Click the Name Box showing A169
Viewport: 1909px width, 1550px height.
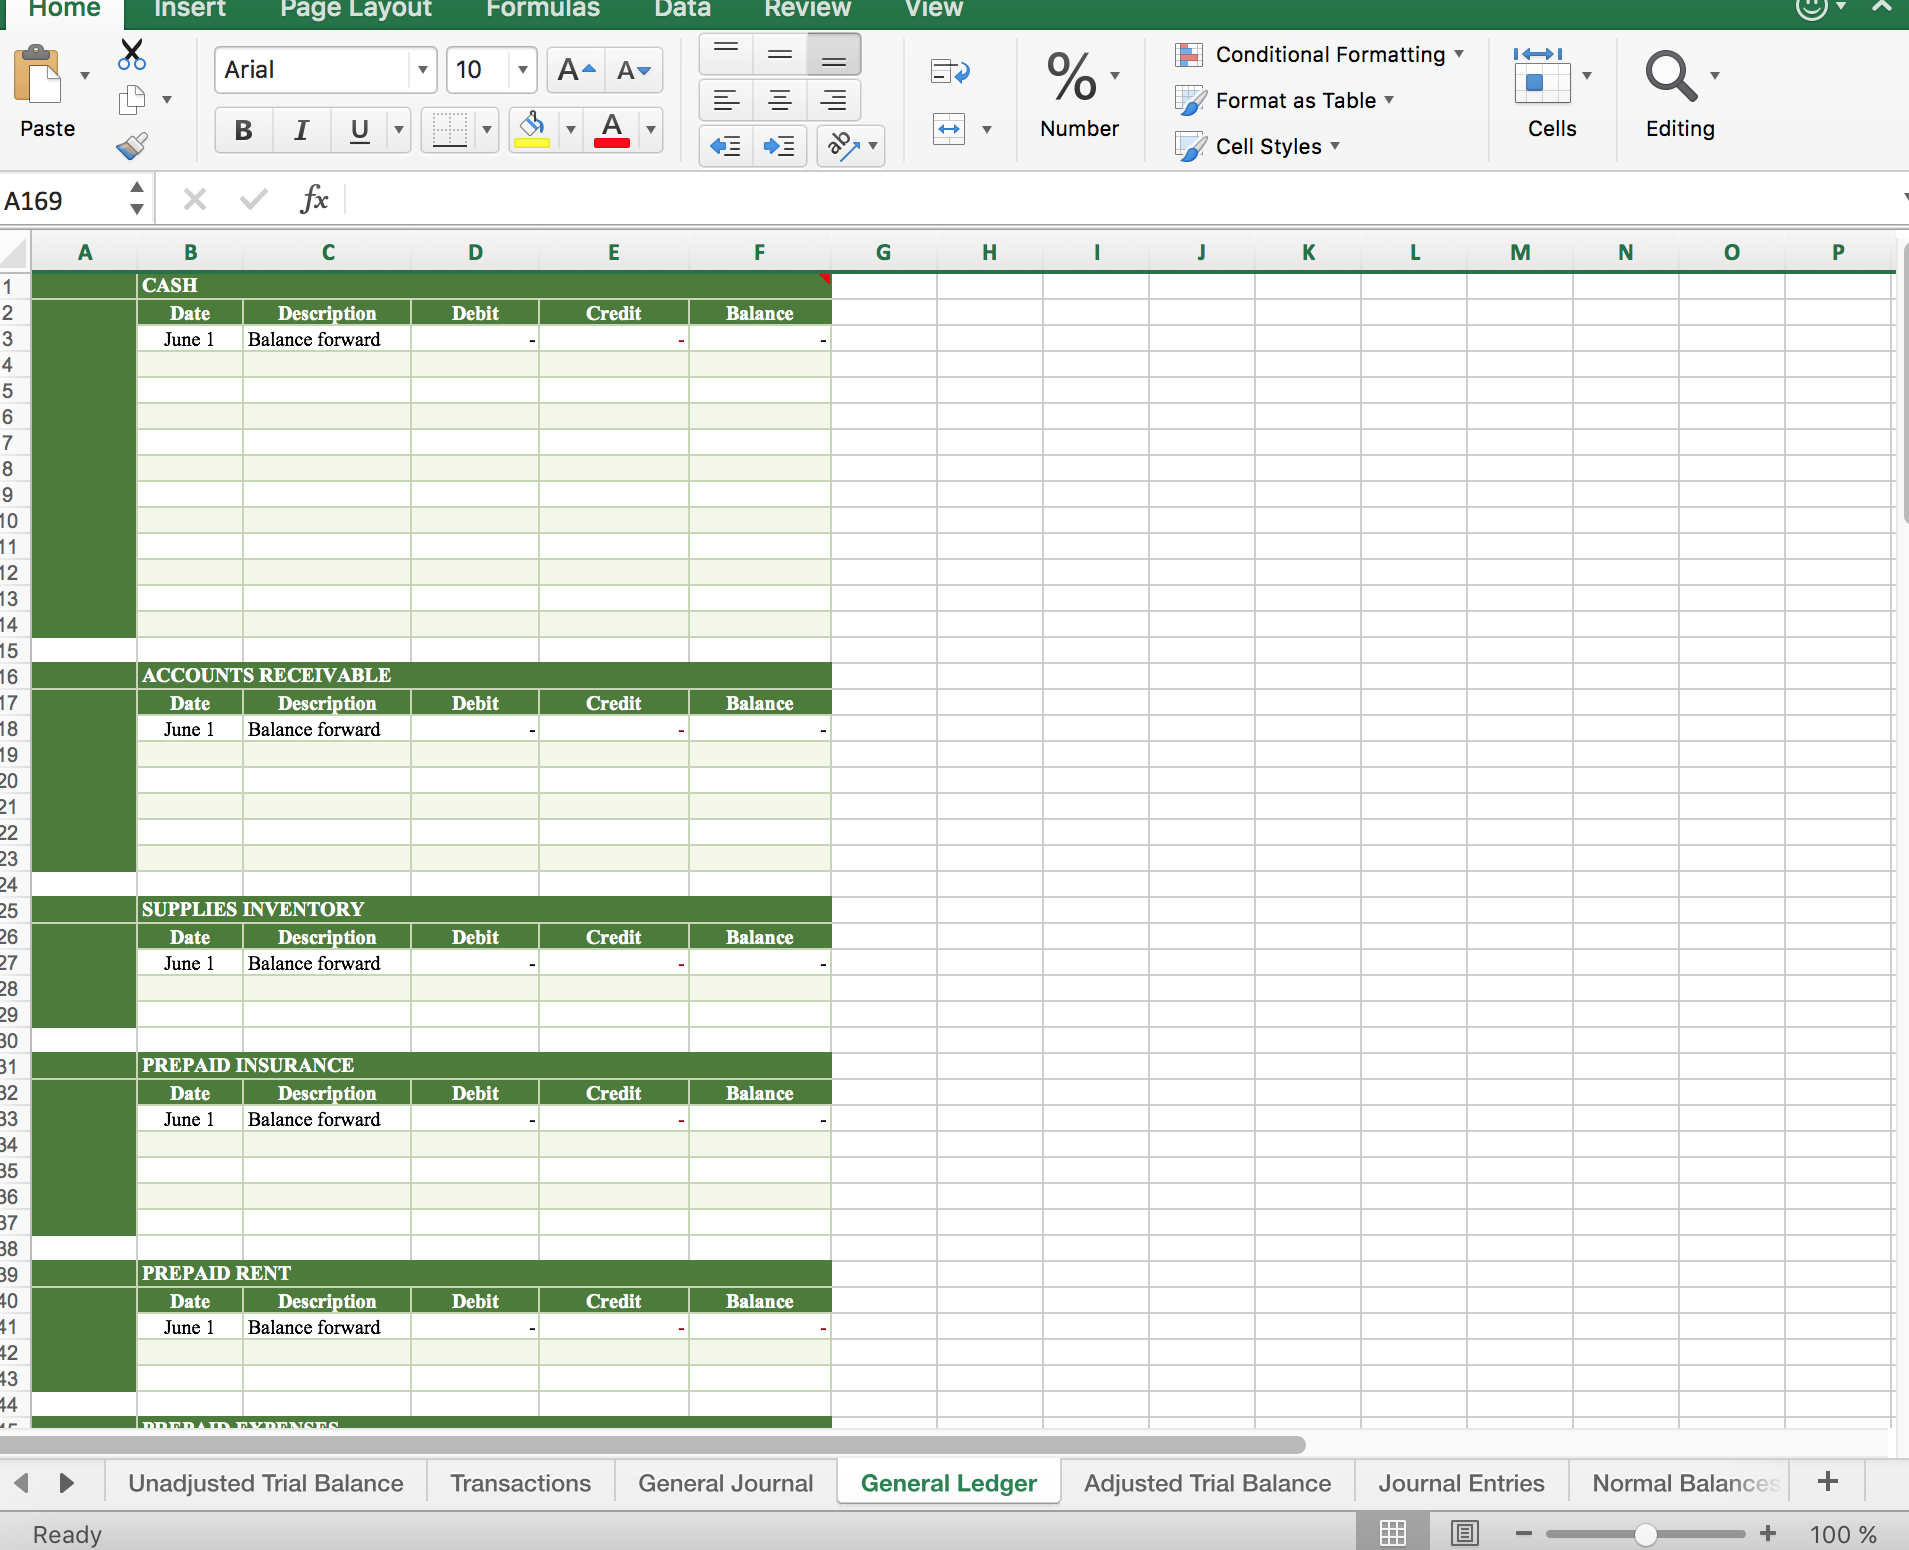(62, 201)
